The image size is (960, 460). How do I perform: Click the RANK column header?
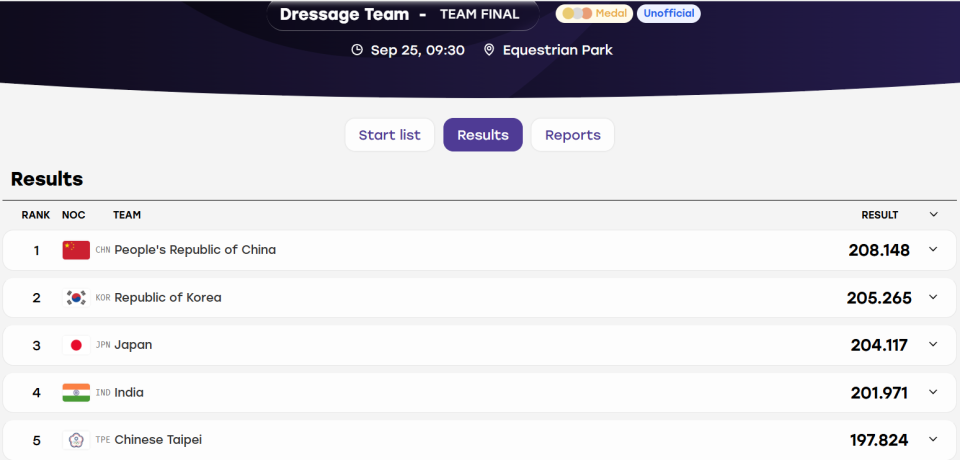tap(36, 215)
